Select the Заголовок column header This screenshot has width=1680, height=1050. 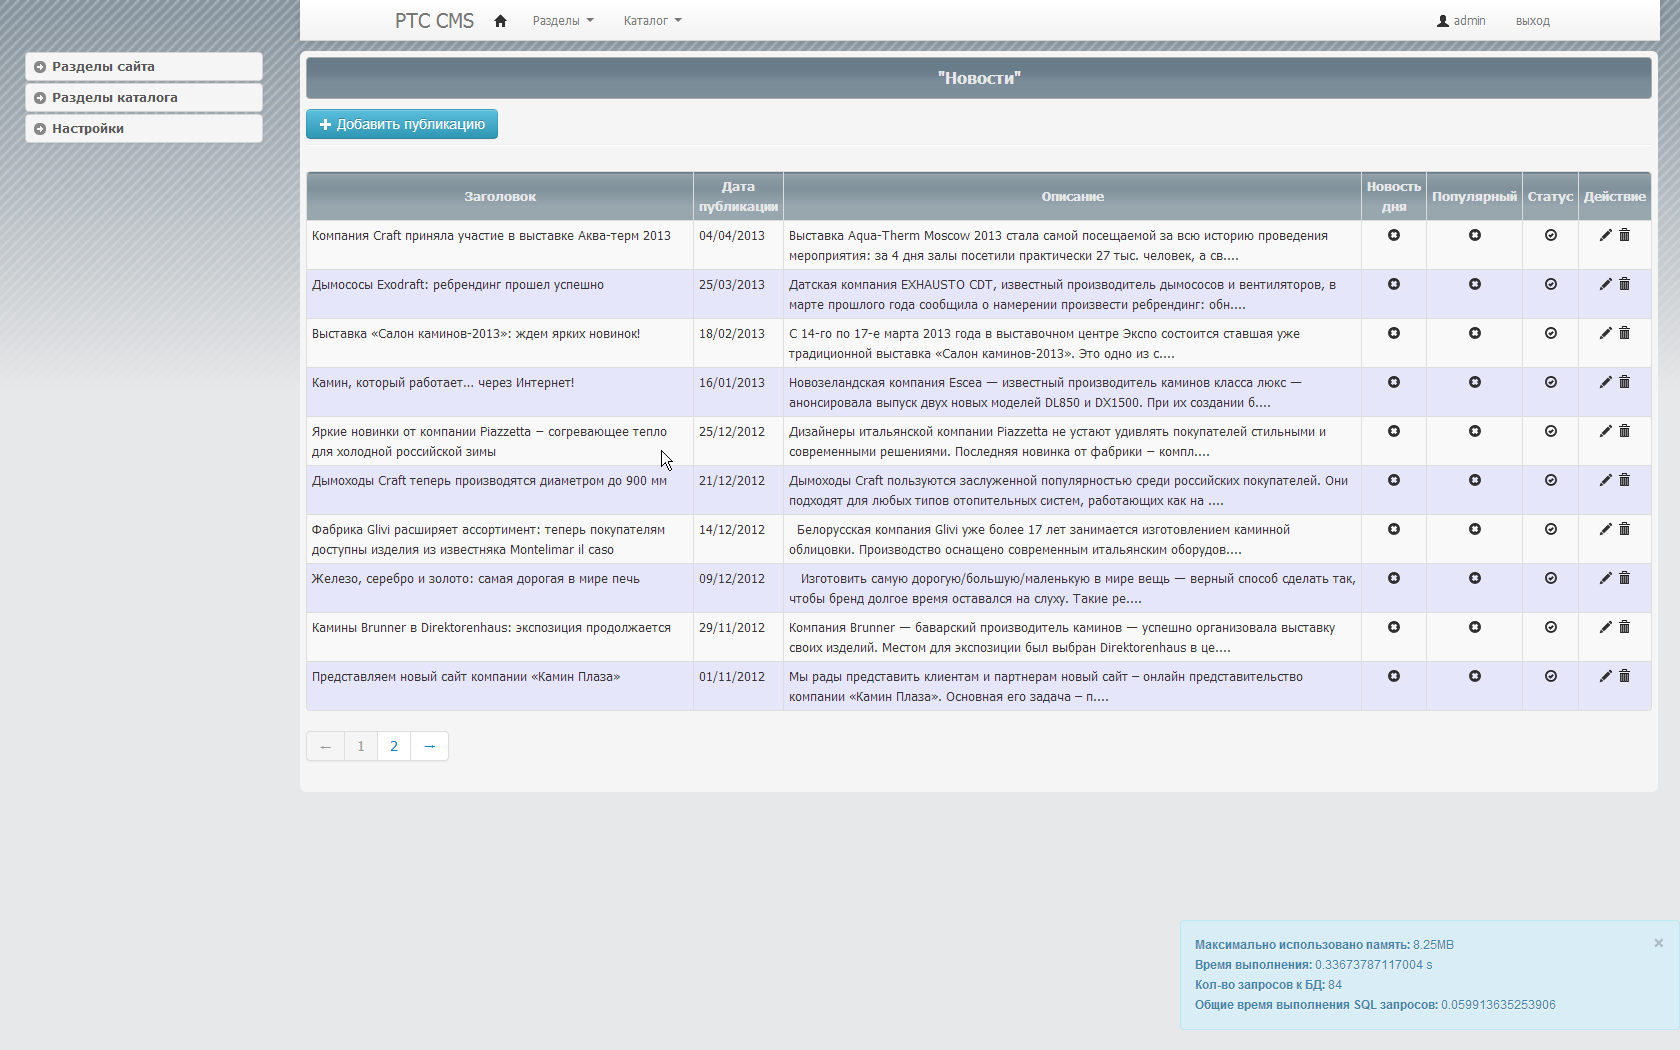pos(500,196)
